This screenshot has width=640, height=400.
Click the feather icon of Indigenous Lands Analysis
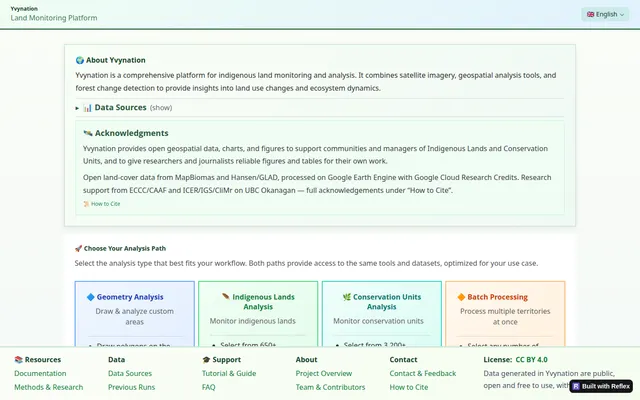coord(226,296)
